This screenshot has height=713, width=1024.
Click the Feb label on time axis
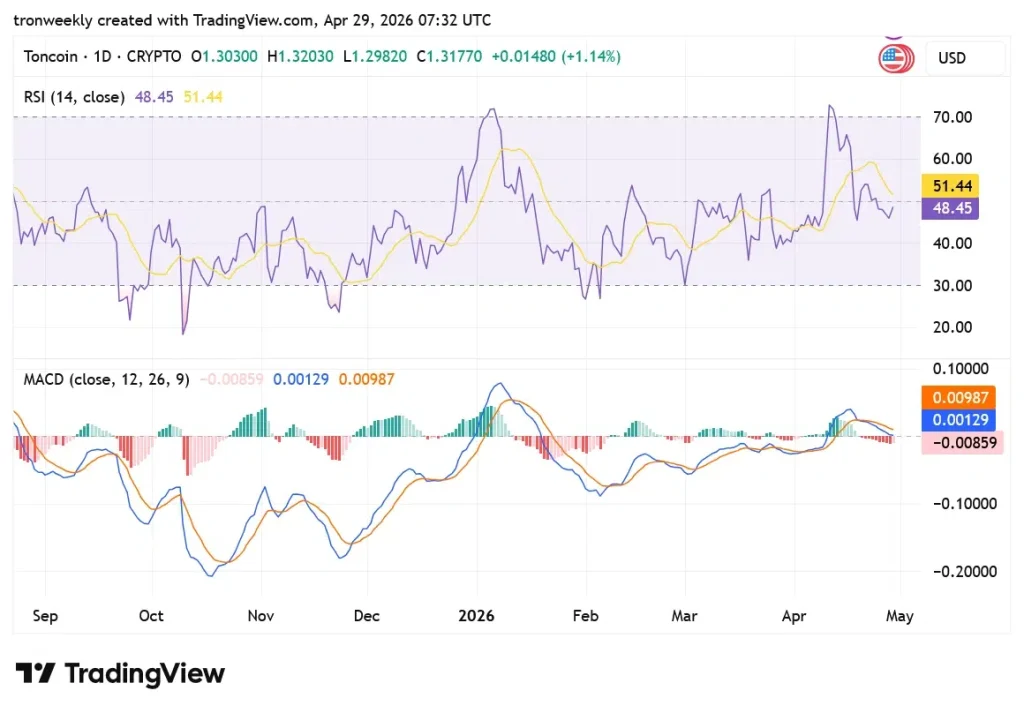[x=585, y=616]
